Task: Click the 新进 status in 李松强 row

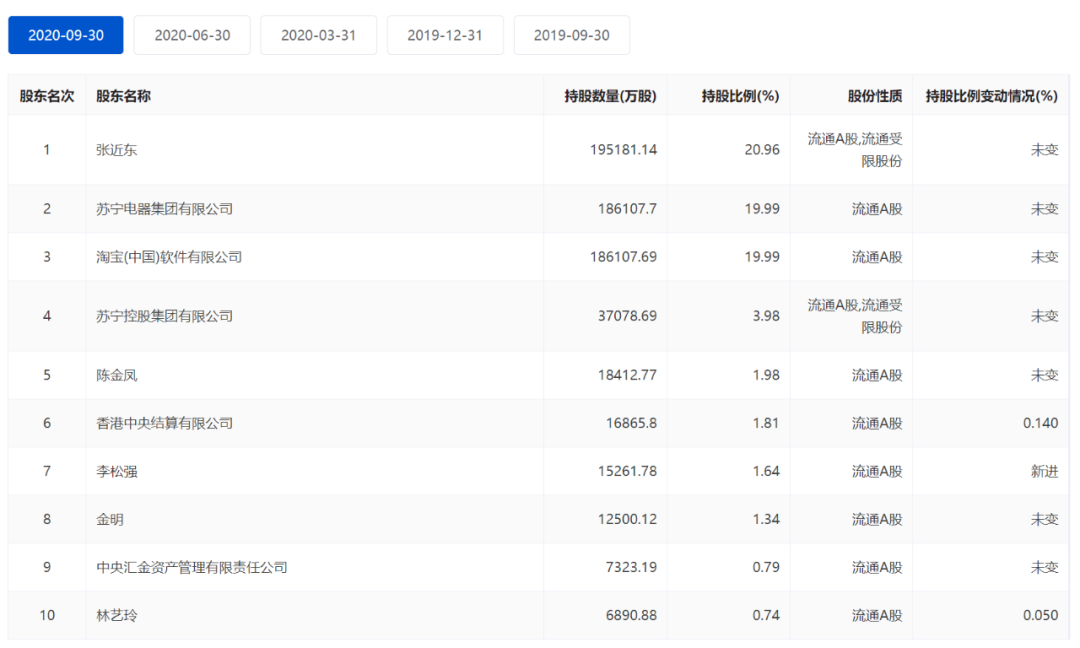Action: click(x=1044, y=471)
